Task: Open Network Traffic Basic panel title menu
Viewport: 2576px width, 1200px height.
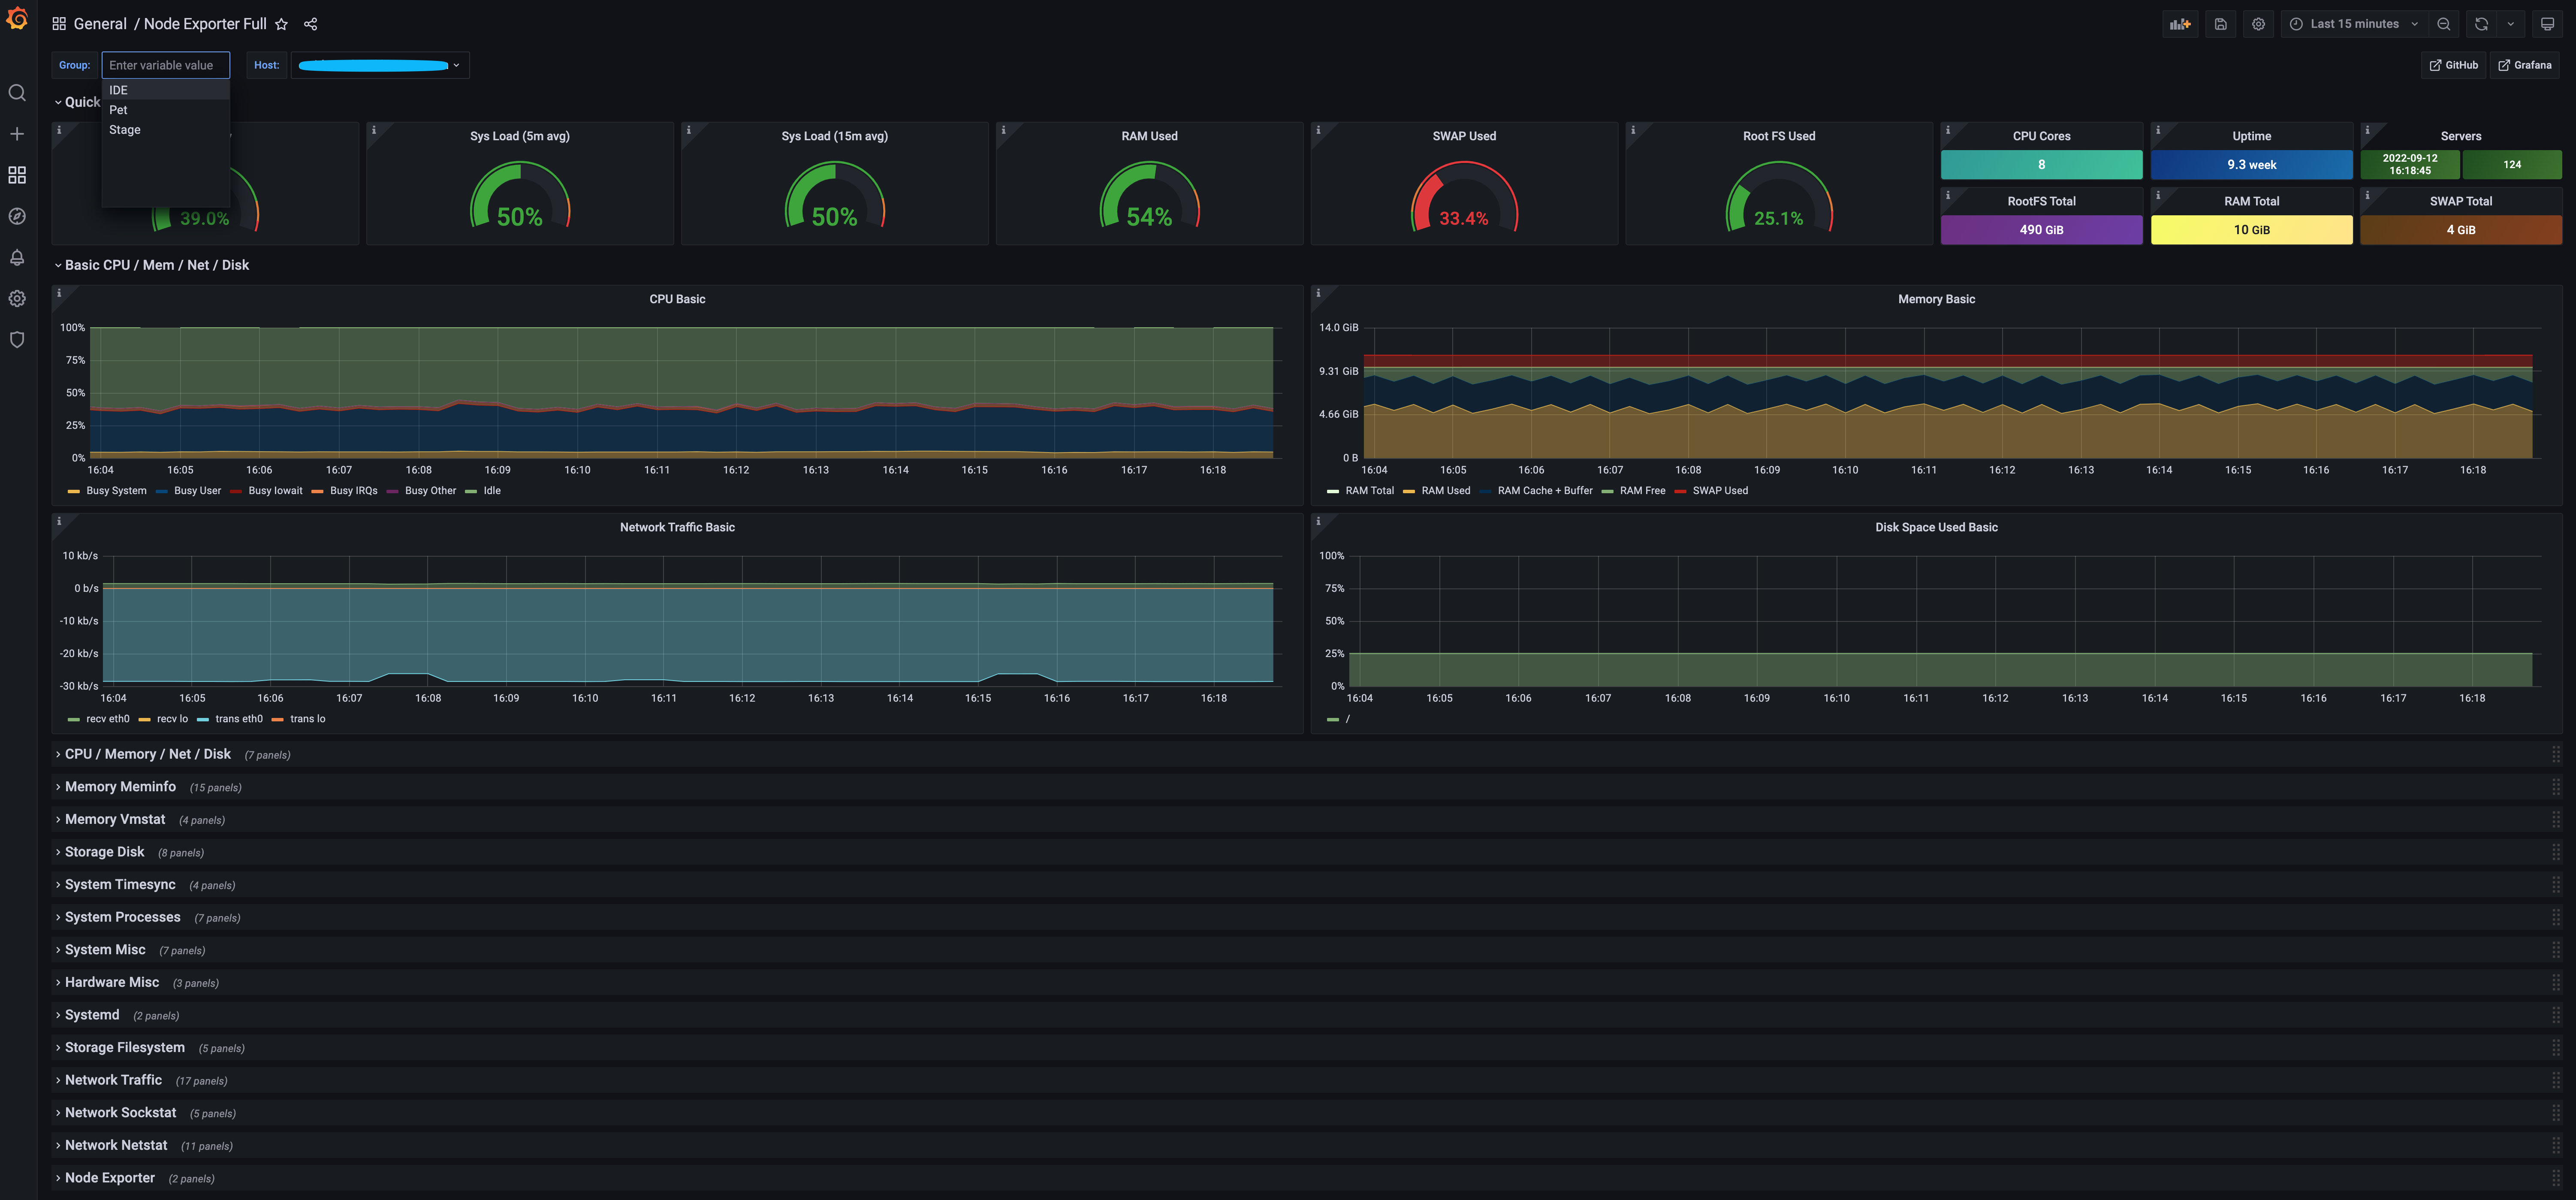Action: click(677, 527)
